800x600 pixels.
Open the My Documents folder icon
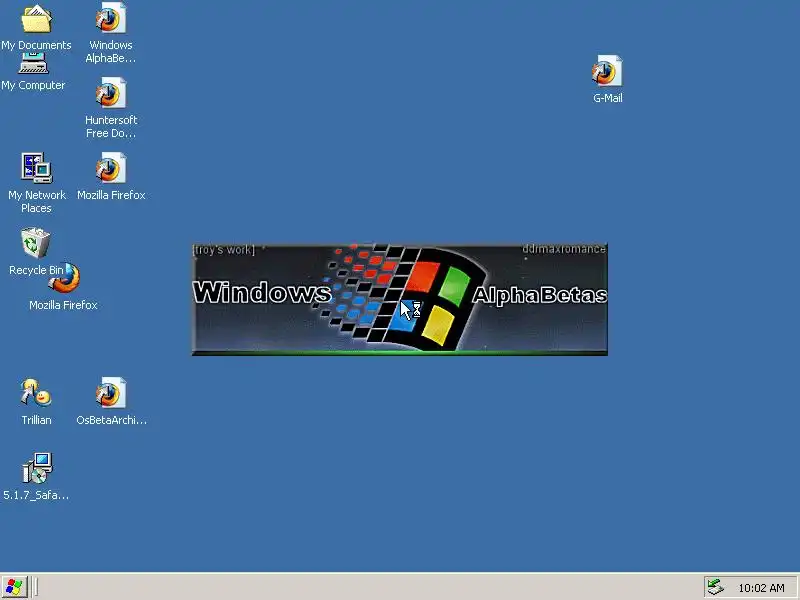point(36,19)
